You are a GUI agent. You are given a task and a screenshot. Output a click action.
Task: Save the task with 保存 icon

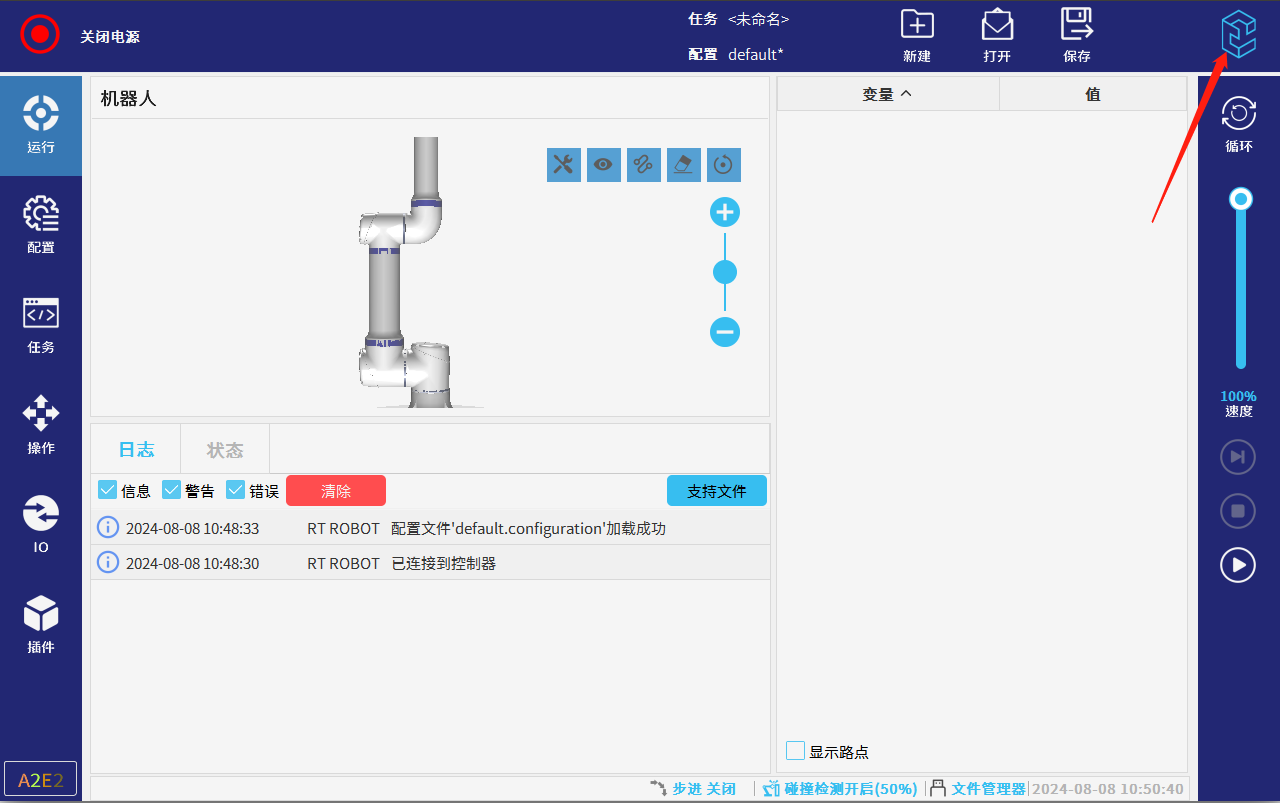(x=1076, y=26)
